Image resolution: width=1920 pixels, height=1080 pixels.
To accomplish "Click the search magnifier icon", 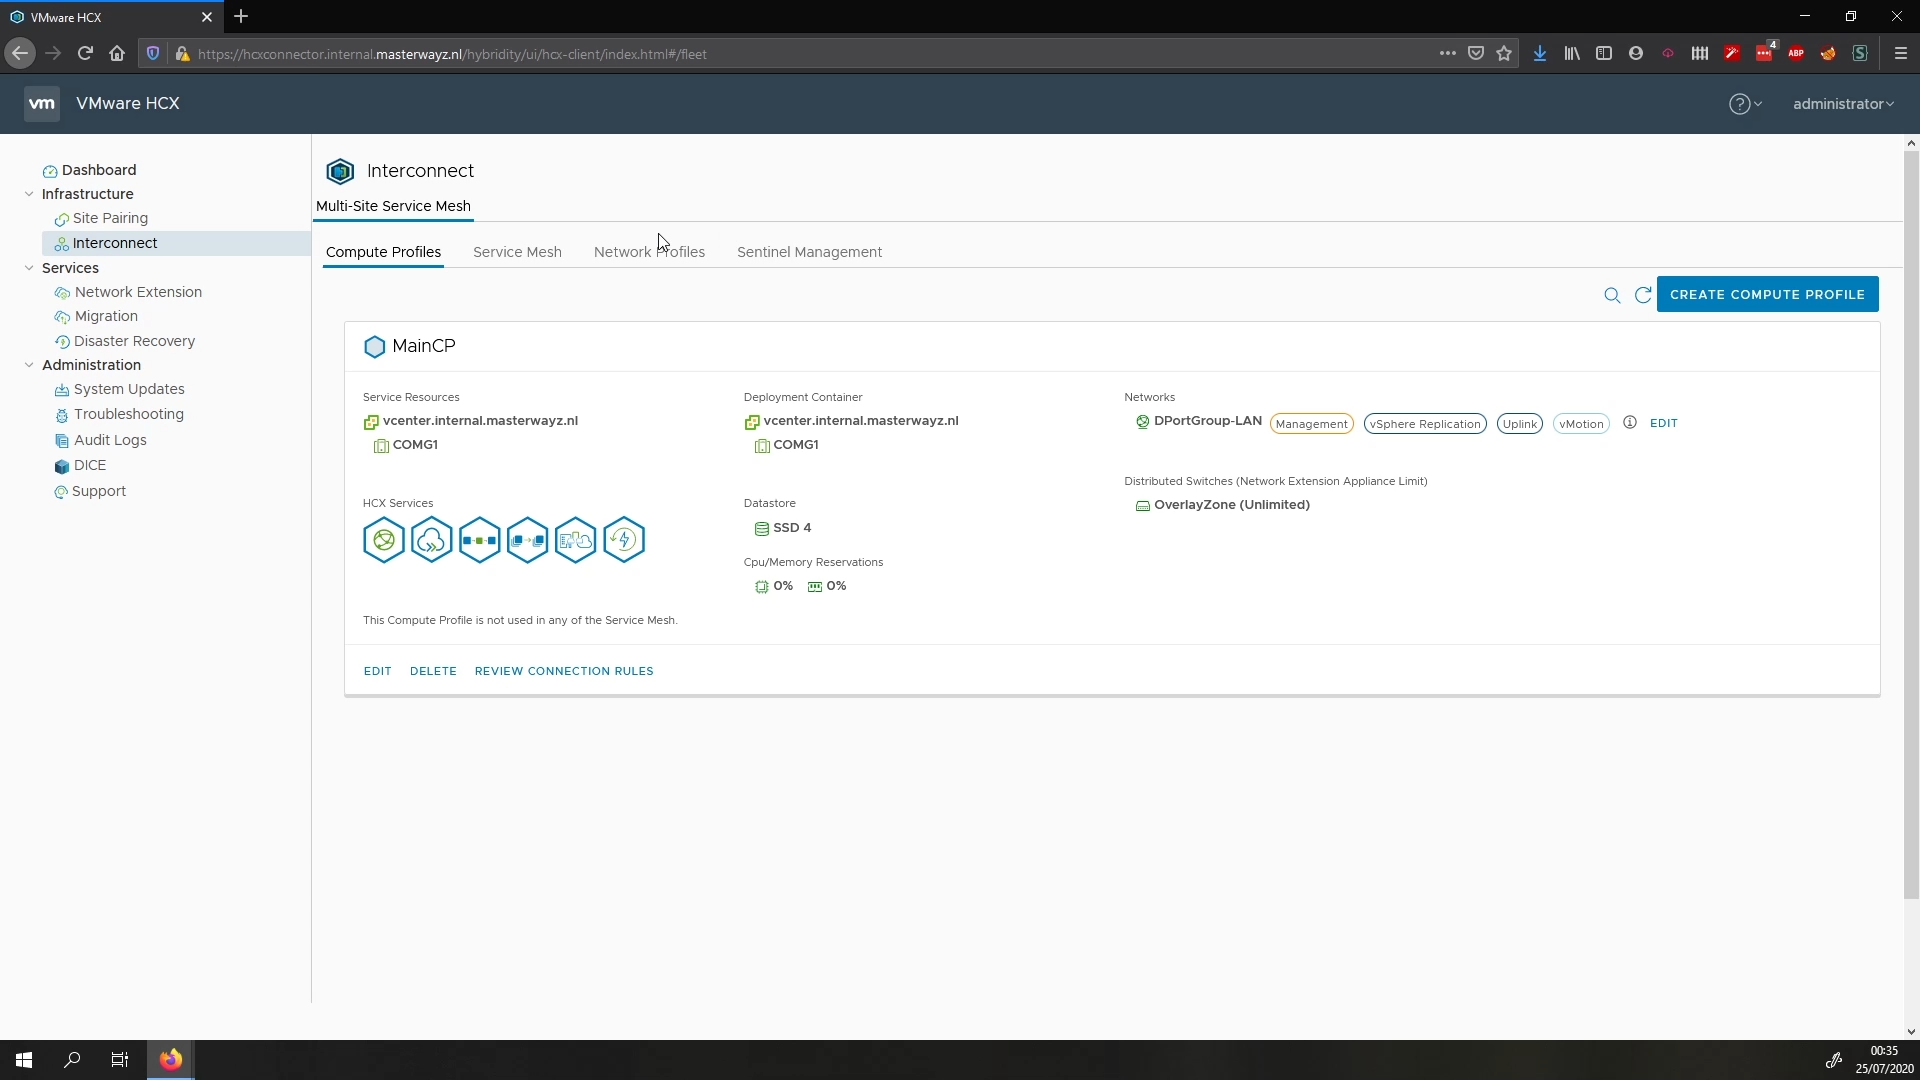I will [1612, 295].
